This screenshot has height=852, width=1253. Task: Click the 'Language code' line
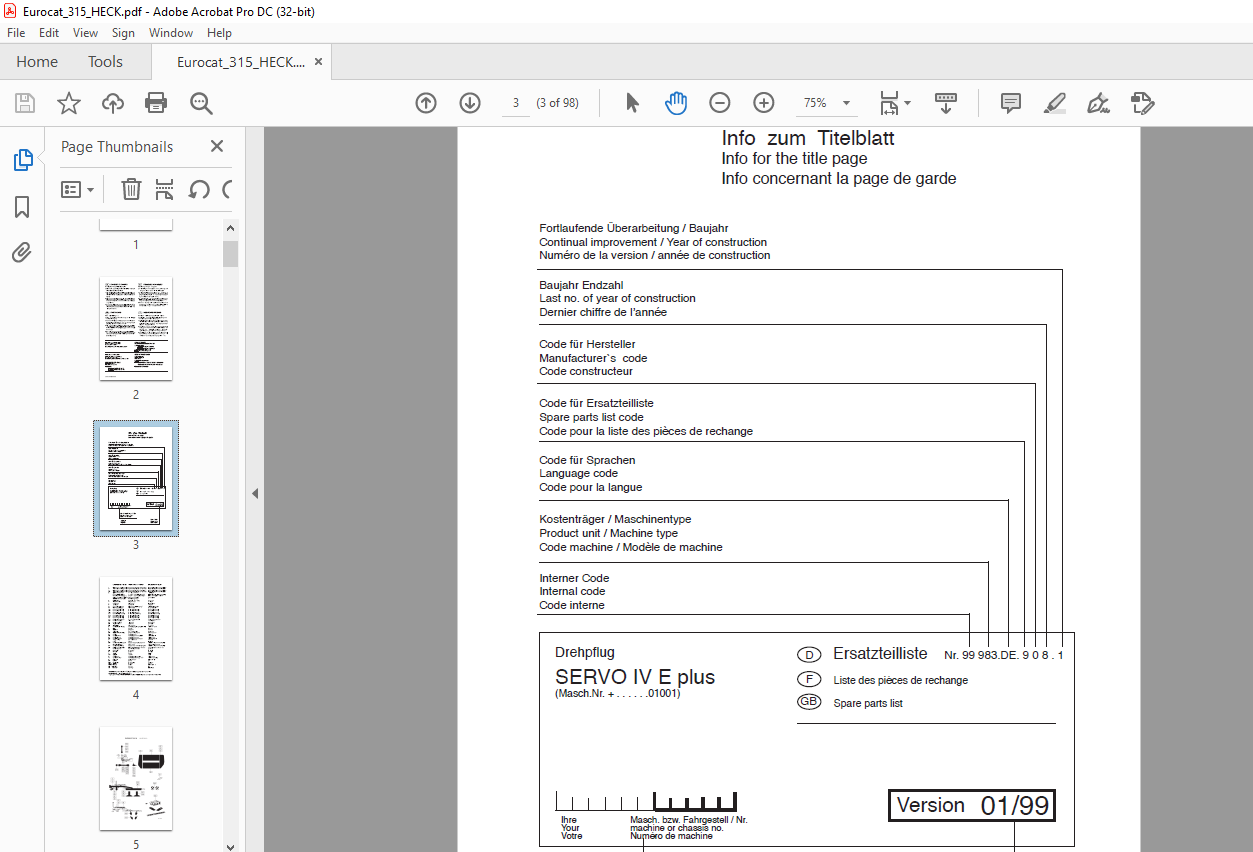578,473
